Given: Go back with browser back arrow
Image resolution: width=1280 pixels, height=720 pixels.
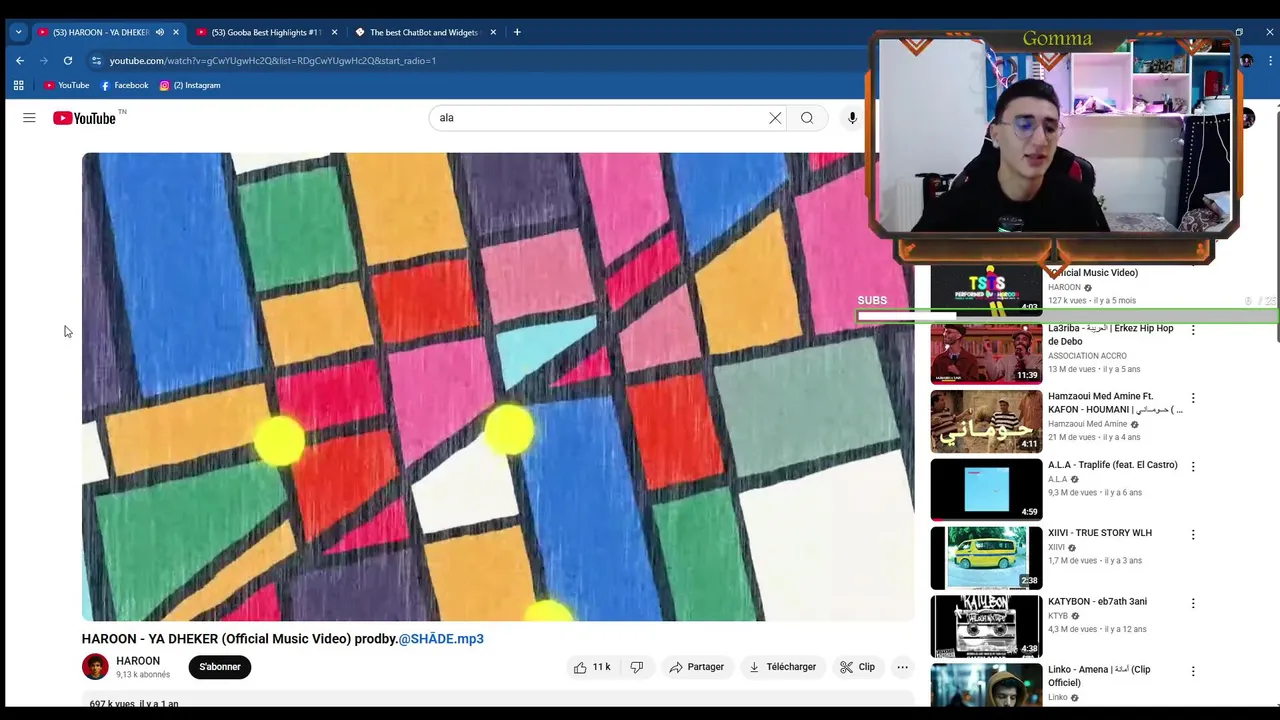Looking at the screenshot, I should (x=19, y=60).
